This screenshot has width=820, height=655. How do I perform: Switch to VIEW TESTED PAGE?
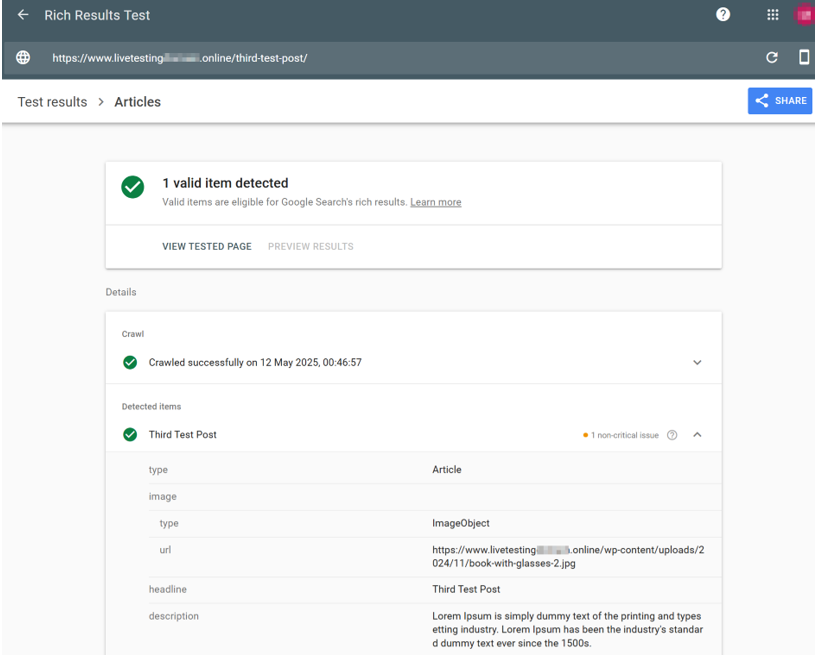(x=206, y=246)
